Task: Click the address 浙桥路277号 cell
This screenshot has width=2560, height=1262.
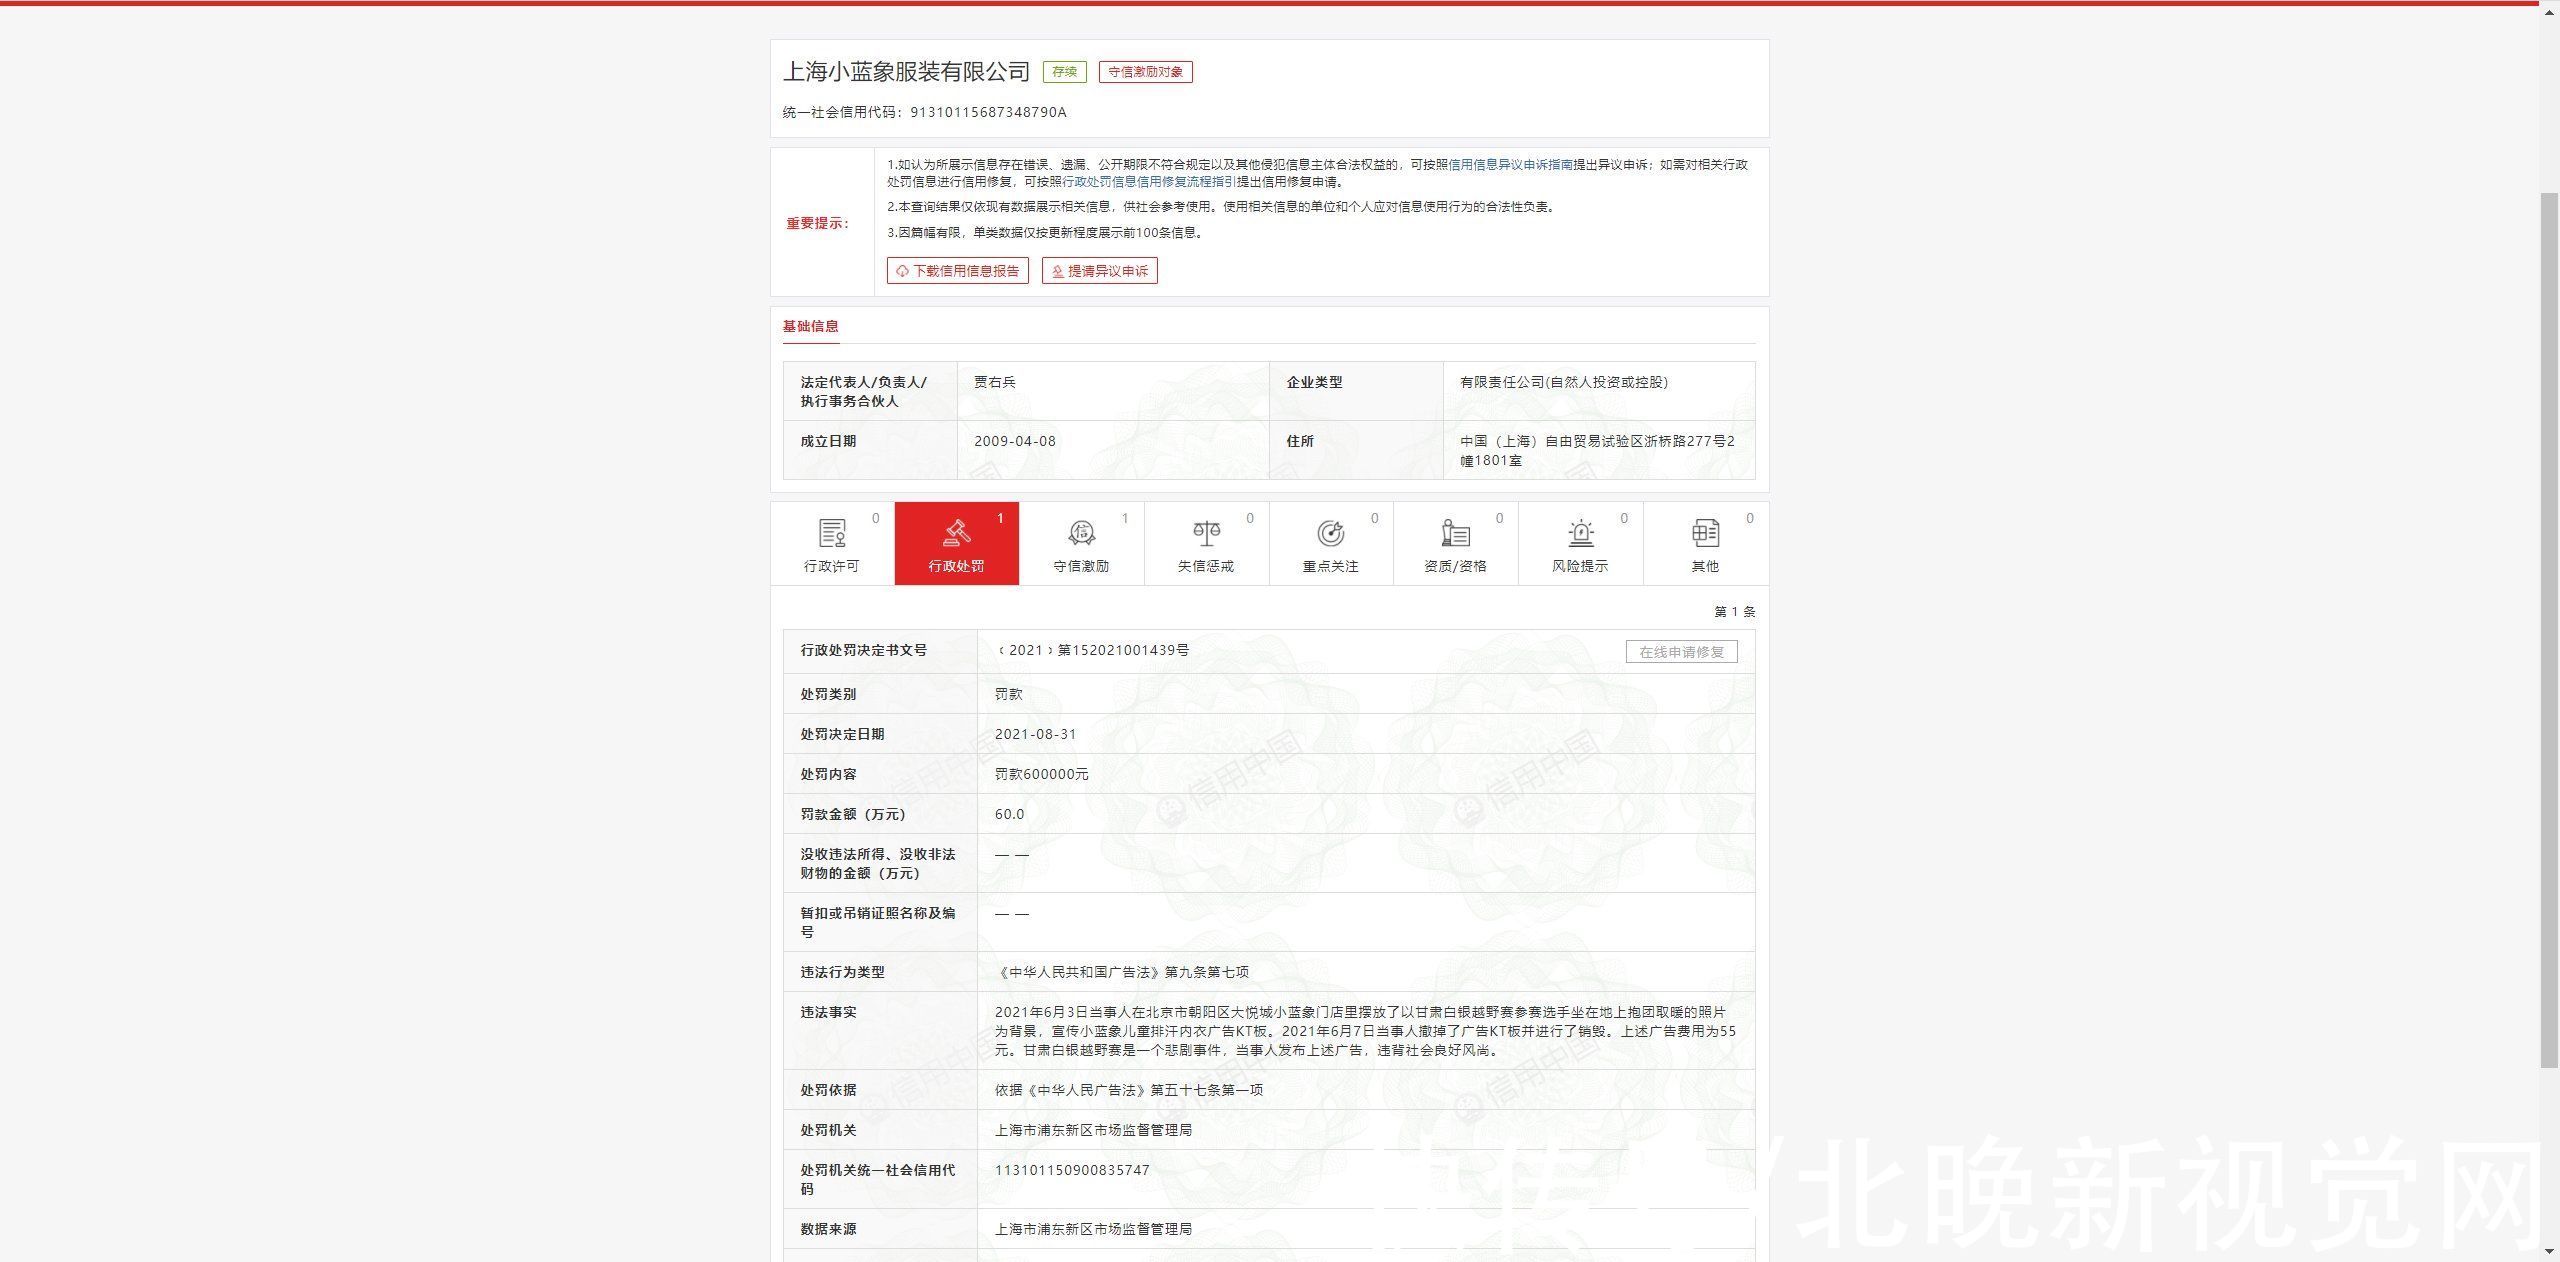Action: [1598, 450]
